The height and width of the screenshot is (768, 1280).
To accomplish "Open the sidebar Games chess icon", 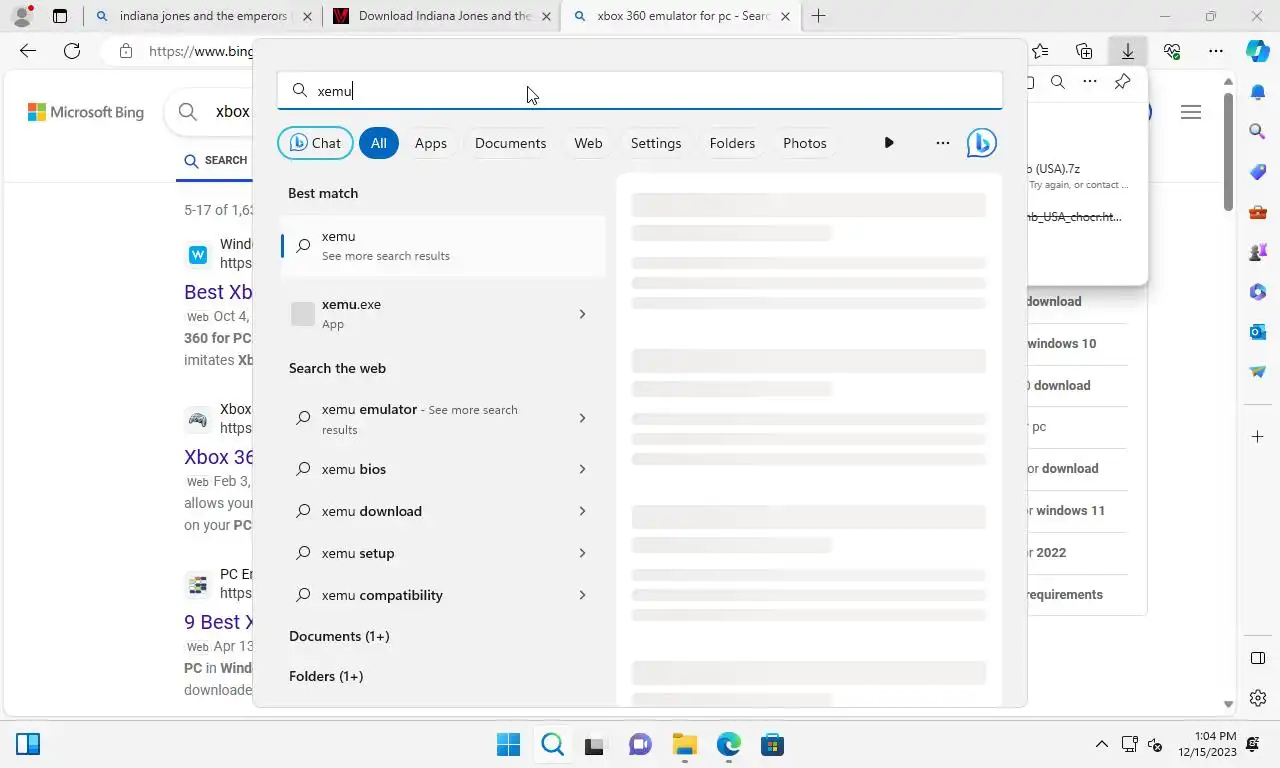I will tap(1258, 252).
